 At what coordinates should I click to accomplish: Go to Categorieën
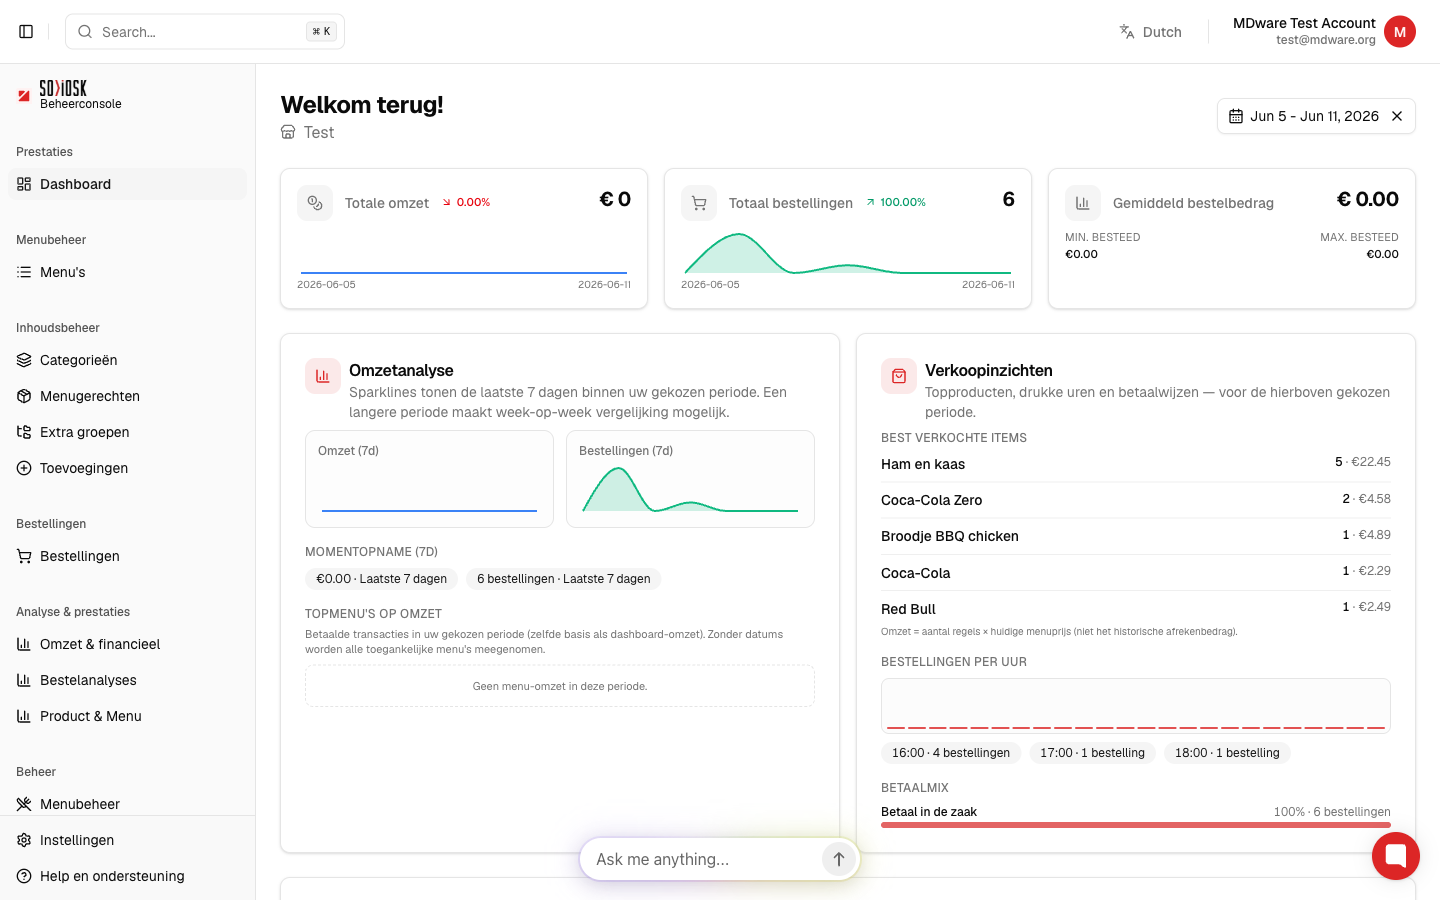click(x=127, y=360)
